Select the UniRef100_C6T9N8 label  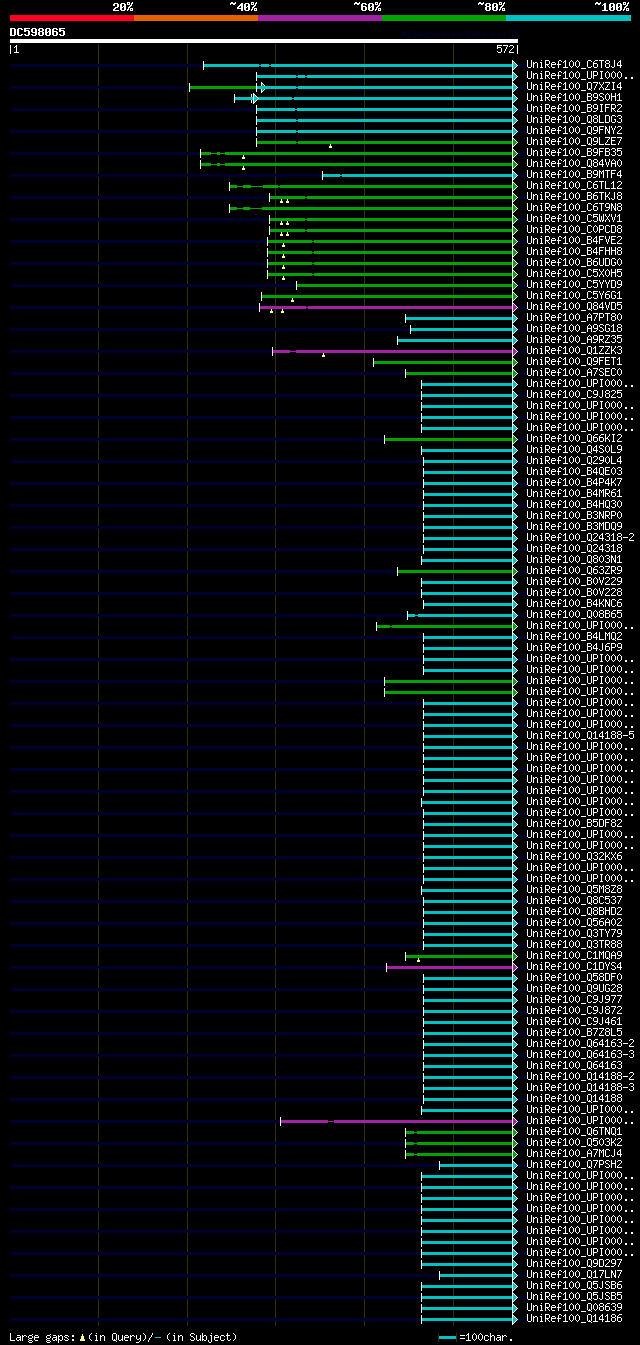pos(574,207)
